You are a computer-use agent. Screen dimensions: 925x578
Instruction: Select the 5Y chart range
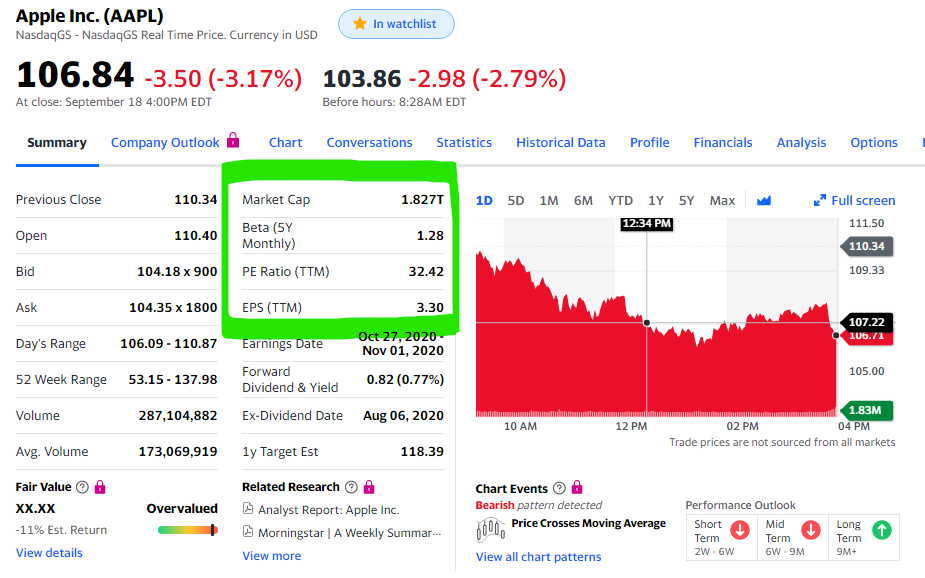[686, 201]
